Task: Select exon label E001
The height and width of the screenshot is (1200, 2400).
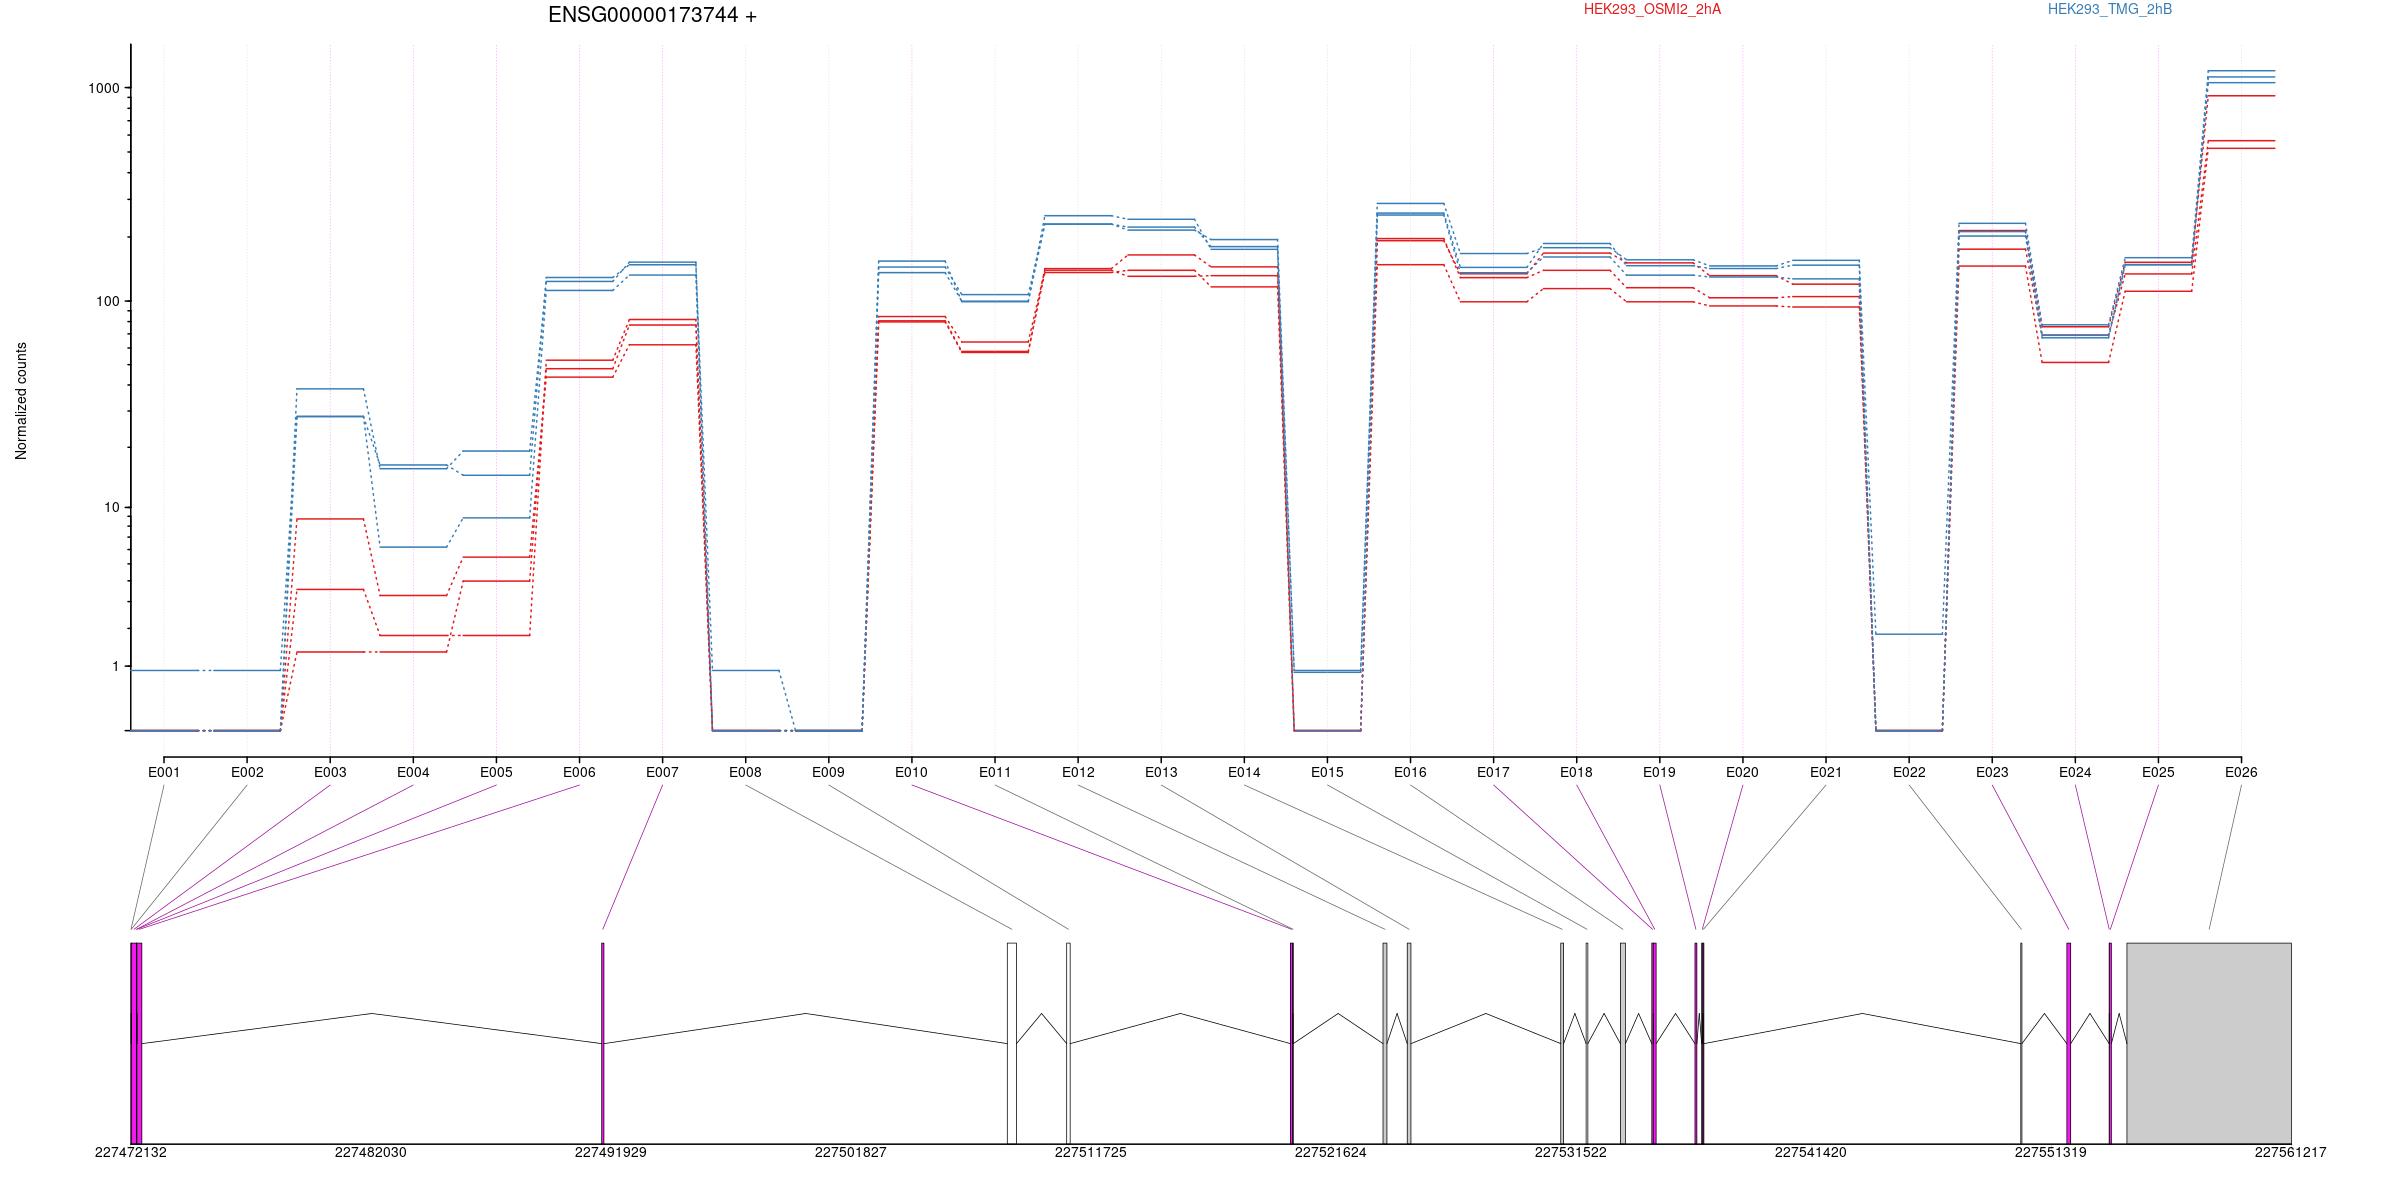Action: coord(164,772)
